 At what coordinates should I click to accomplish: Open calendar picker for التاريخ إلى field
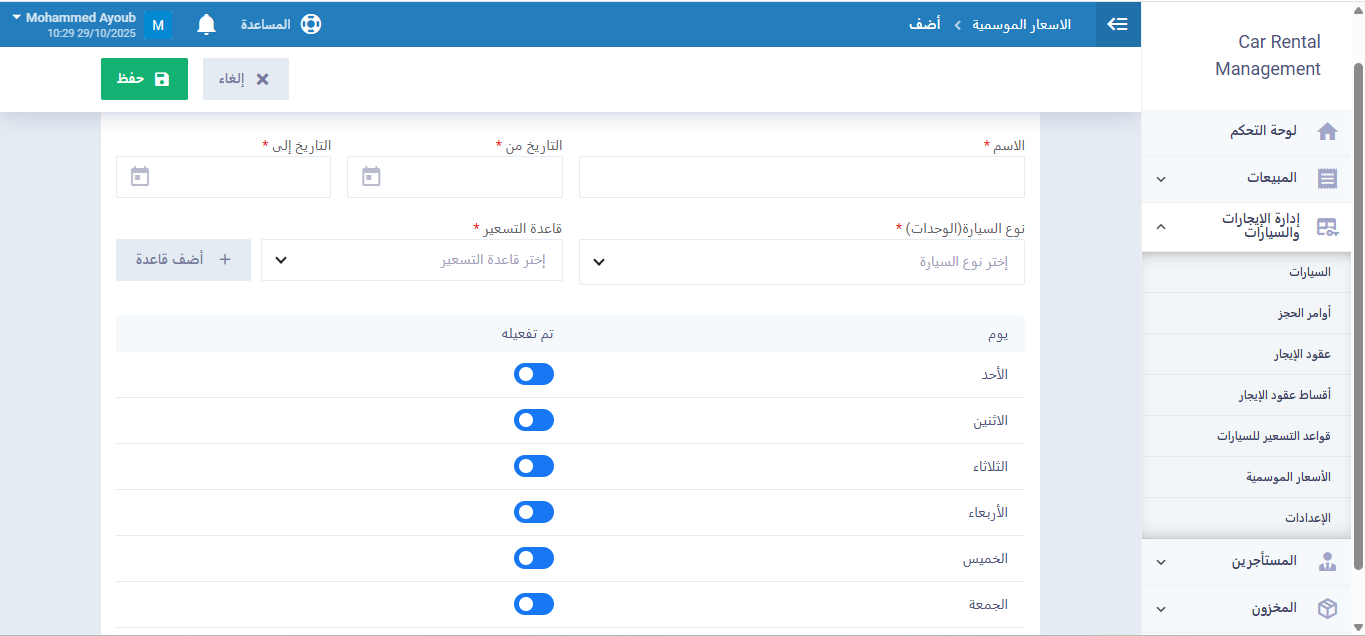(140, 177)
